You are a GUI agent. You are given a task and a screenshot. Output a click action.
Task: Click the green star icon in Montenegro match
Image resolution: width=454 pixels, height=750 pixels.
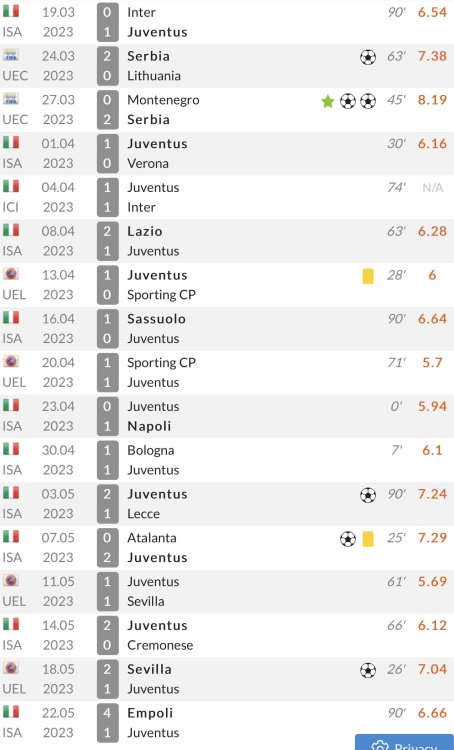point(328,101)
